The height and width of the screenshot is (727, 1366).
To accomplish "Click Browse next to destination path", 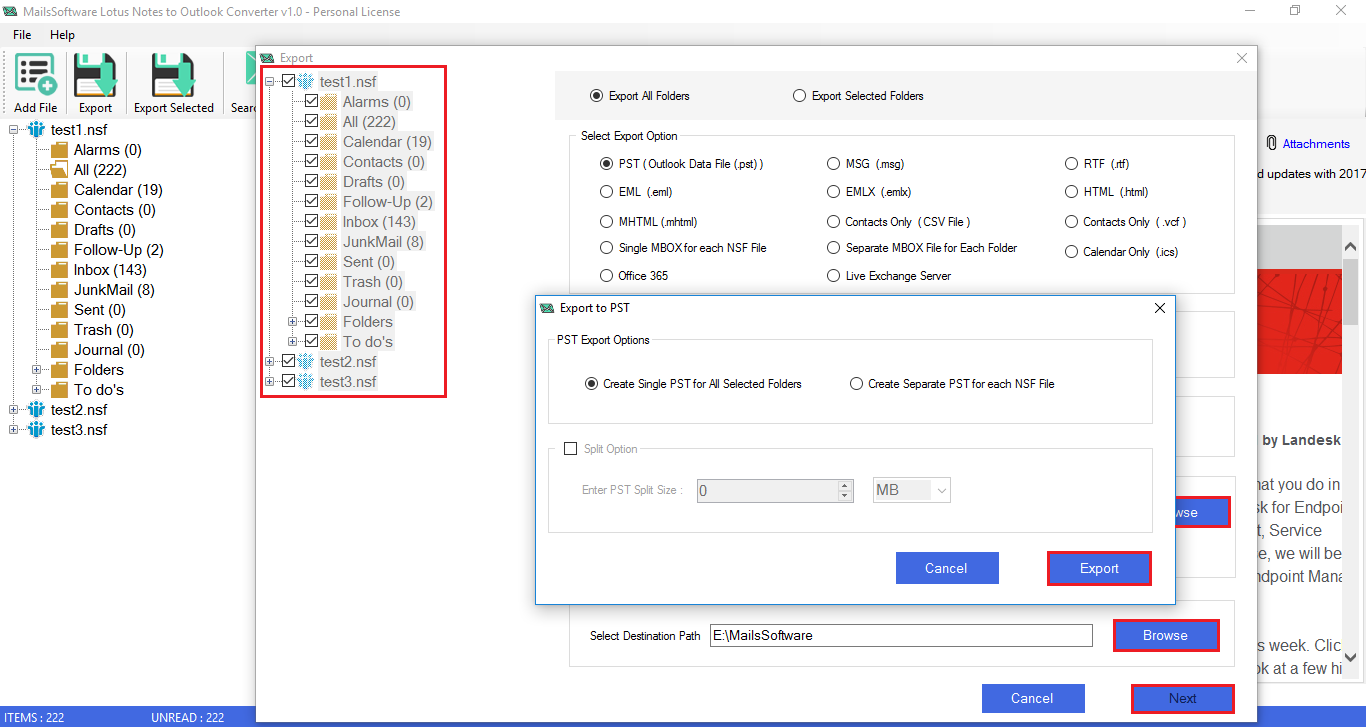I will pos(1166,635).
